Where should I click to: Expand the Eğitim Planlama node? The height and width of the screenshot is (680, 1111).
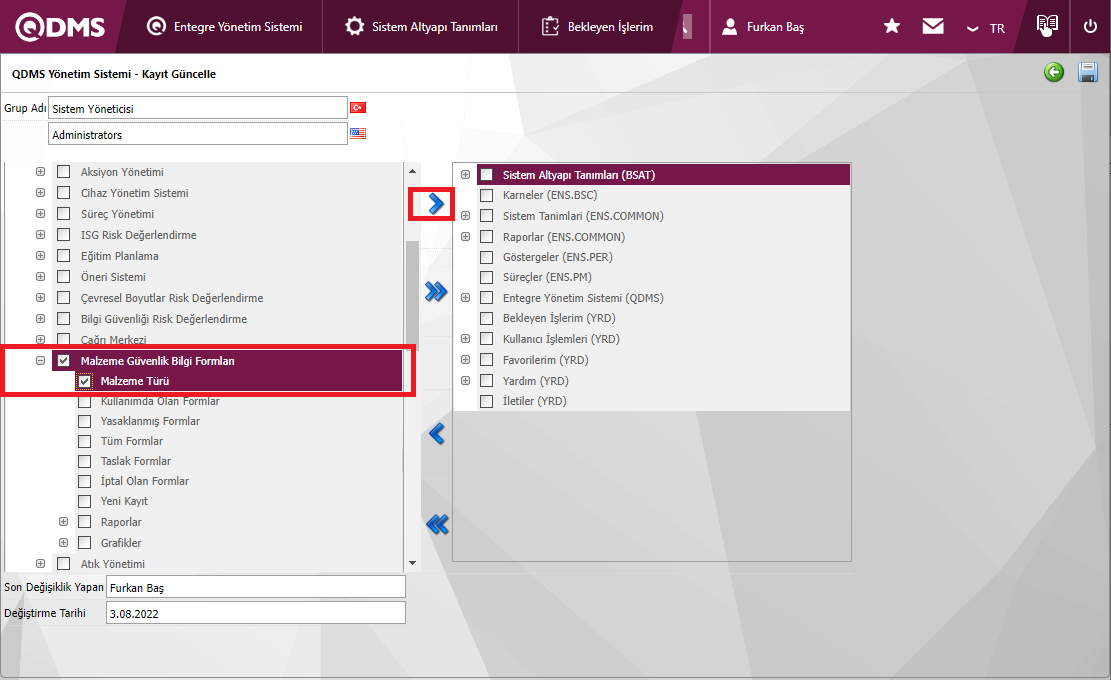pos(40,256)
